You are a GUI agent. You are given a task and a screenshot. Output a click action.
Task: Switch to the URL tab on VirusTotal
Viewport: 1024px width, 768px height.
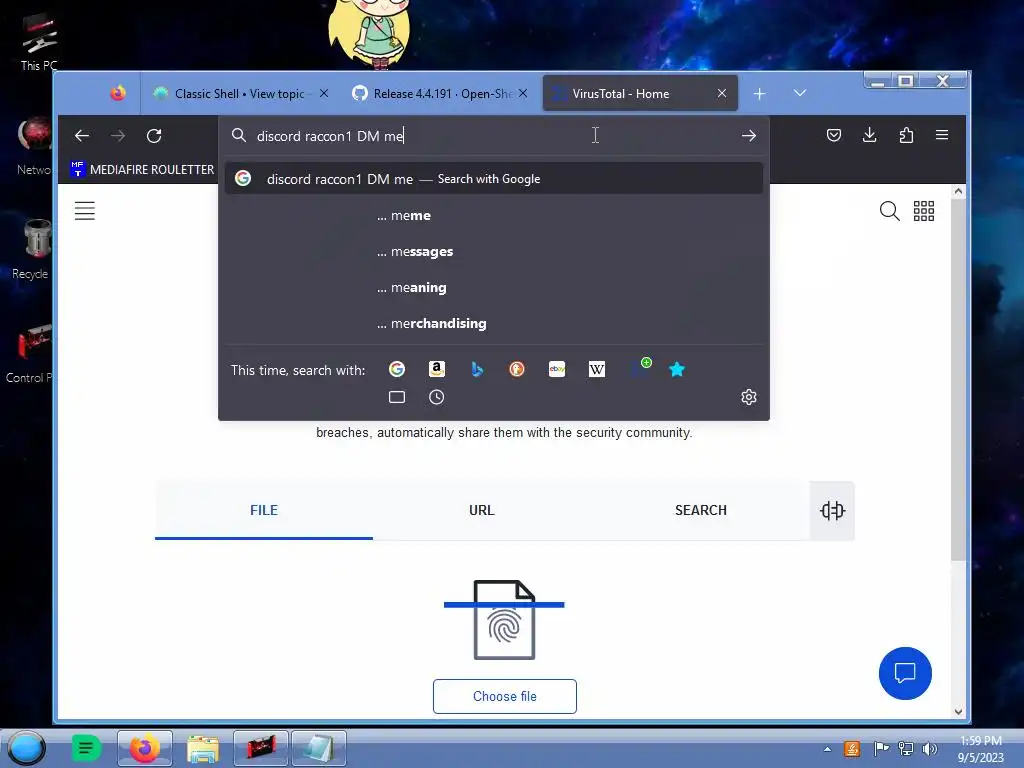tap(482, 510)
